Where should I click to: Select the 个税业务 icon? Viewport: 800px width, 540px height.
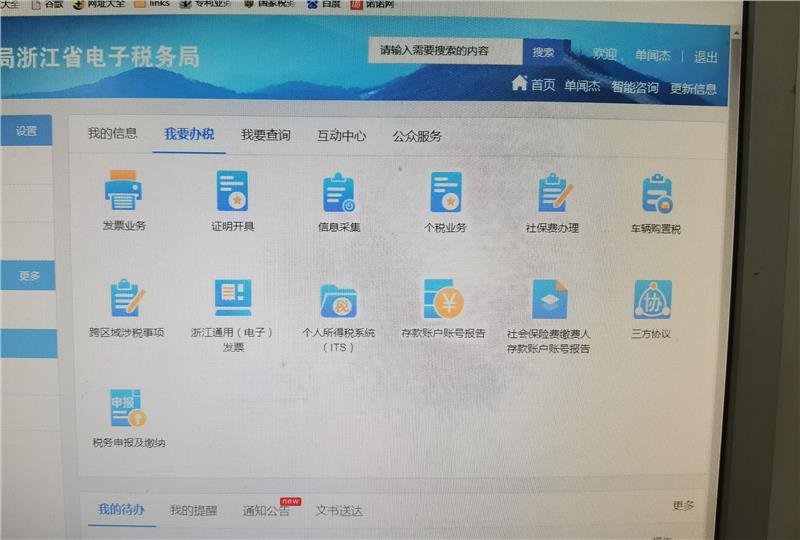[445, 192]
